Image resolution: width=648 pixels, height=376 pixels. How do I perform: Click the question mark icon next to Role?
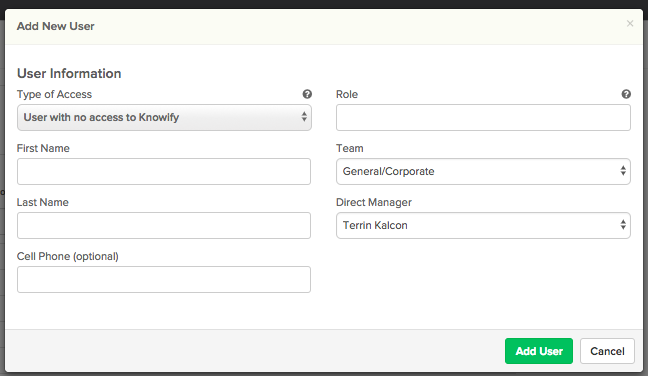pos(626,94)
